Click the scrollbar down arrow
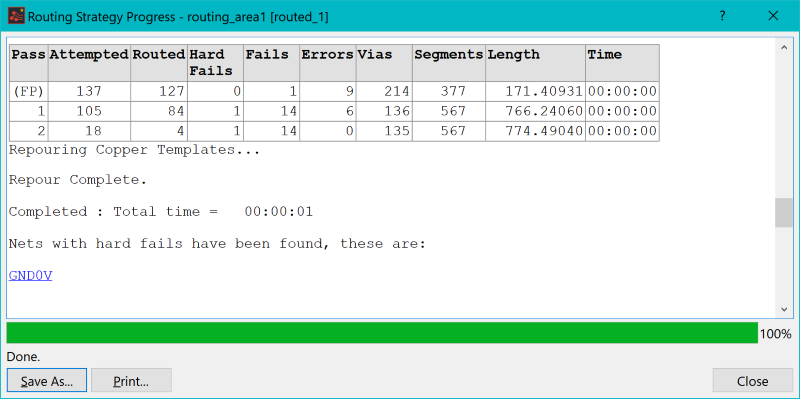 784,309
